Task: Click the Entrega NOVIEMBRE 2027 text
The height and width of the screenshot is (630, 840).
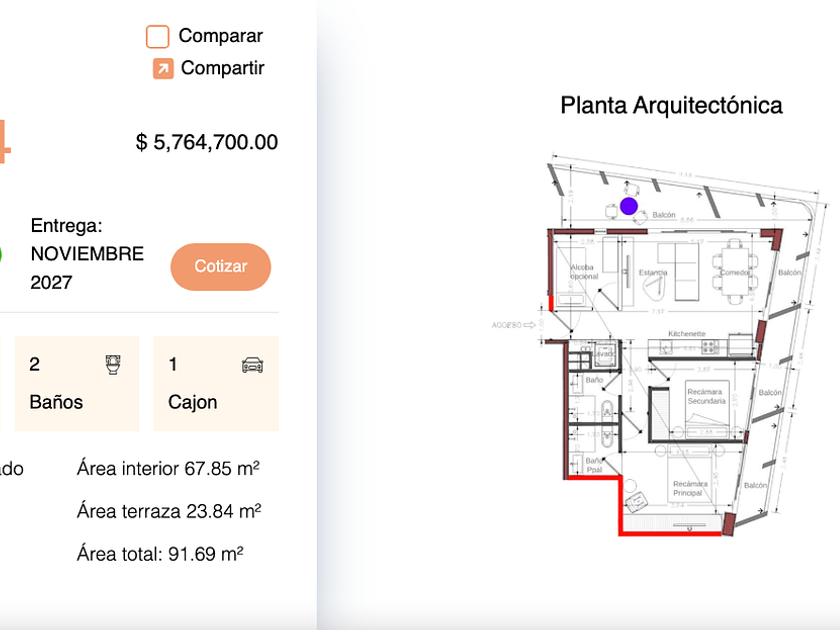Action: pos(87,254)
